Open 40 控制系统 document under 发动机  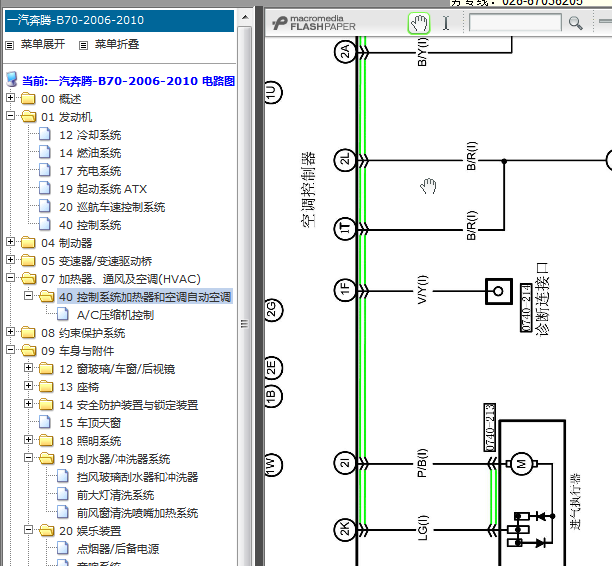point(90,225)
